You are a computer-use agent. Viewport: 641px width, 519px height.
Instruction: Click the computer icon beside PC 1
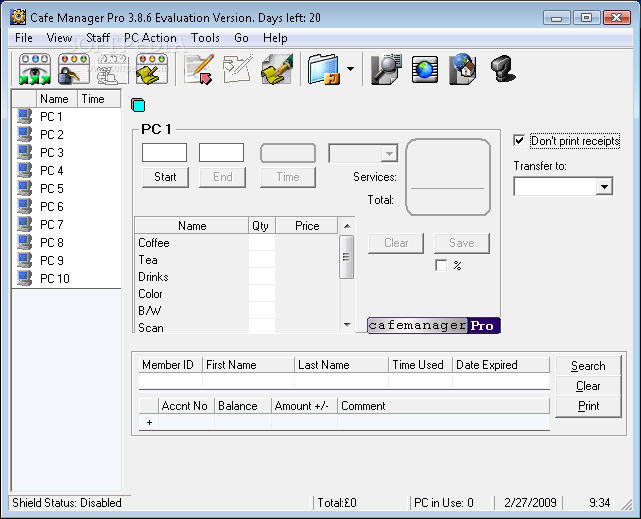[25, 116]
